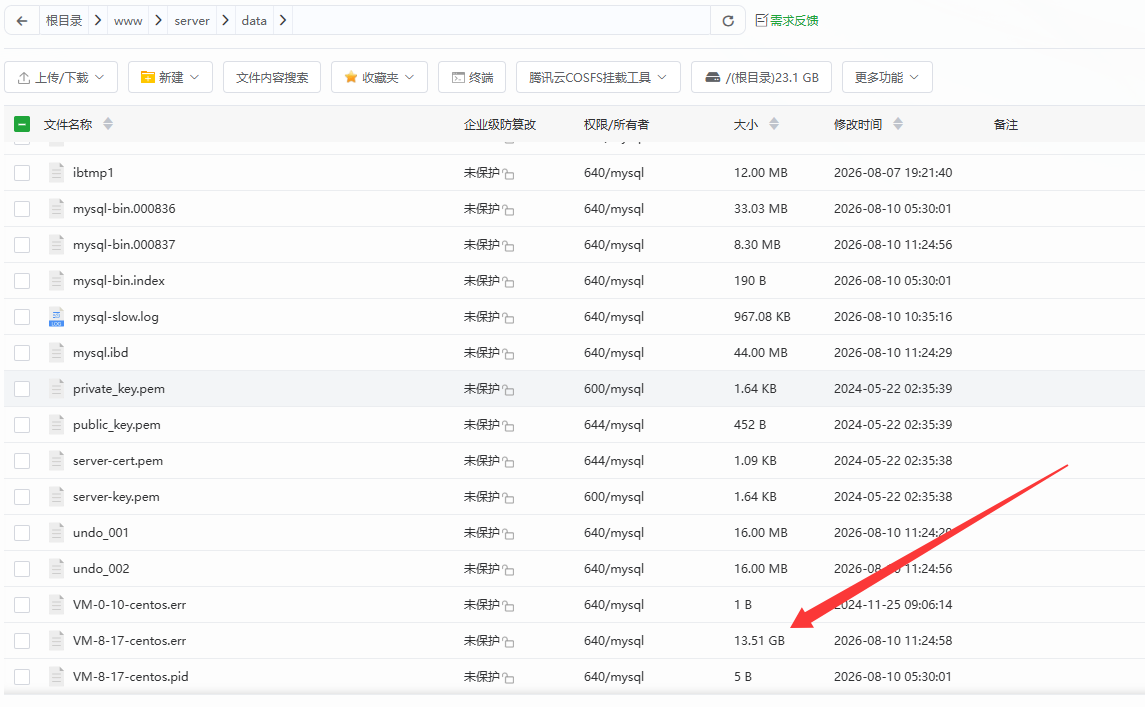1145x707 pixels.
Task: Click the 企业级防篡改 column header
Action: click(500, 124)
